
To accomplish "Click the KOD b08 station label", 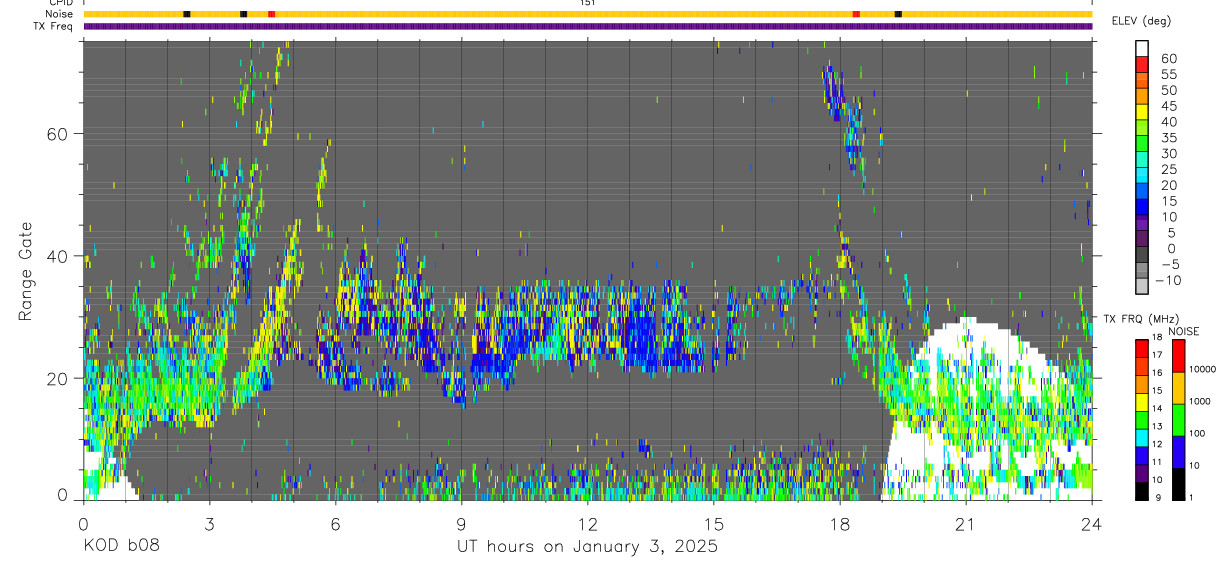I will tap(120, 547).
